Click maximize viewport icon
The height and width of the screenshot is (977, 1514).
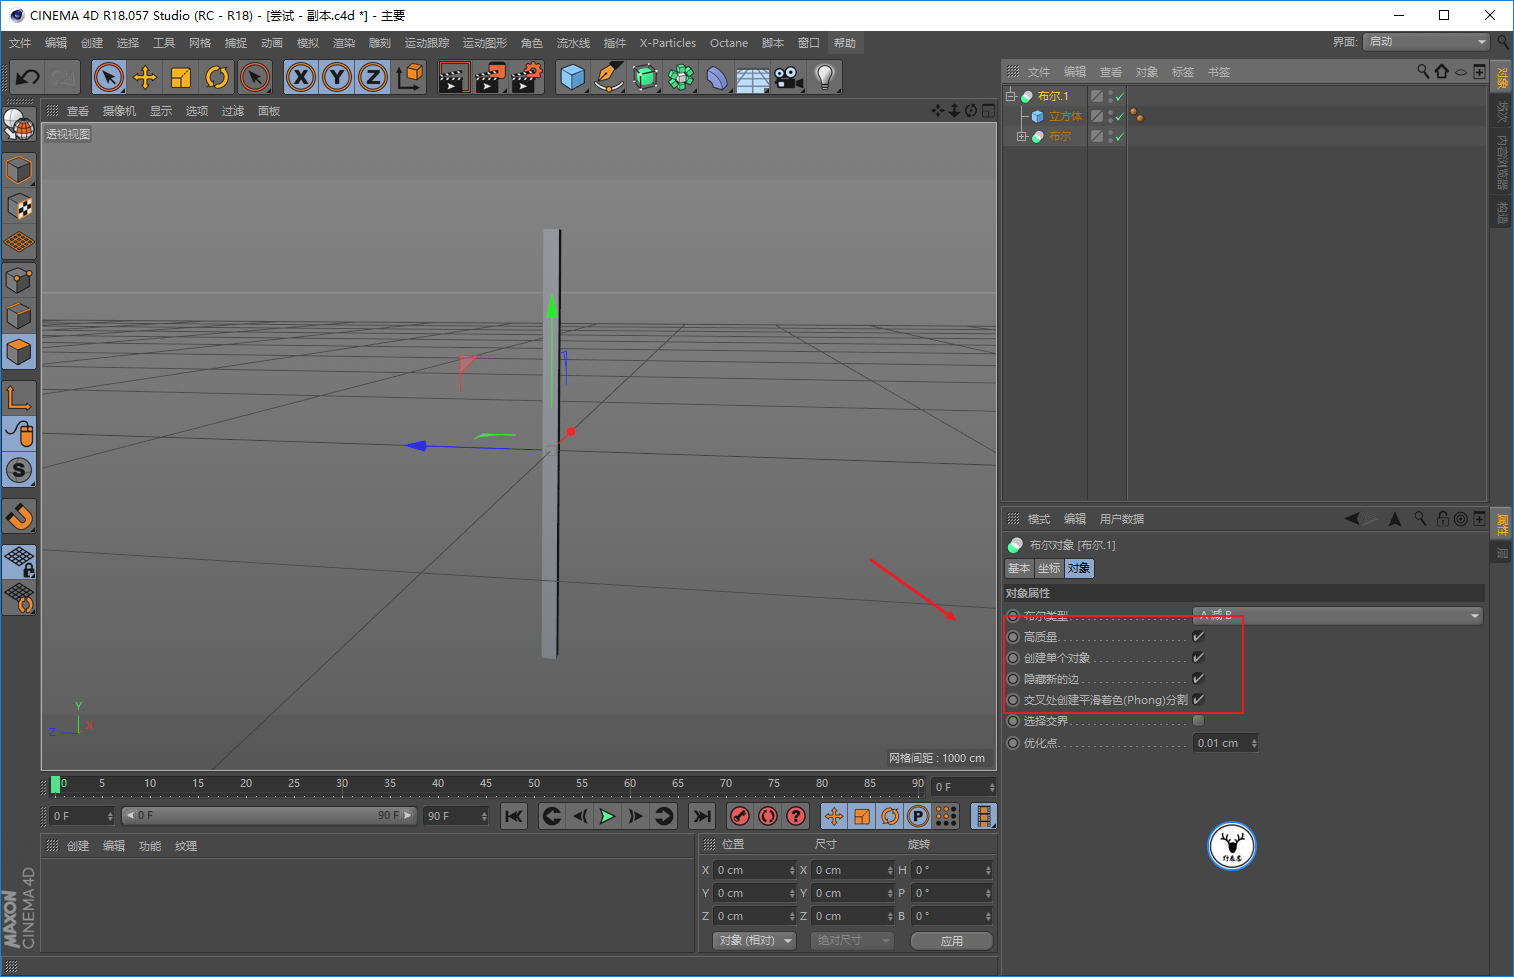point(987,111)
